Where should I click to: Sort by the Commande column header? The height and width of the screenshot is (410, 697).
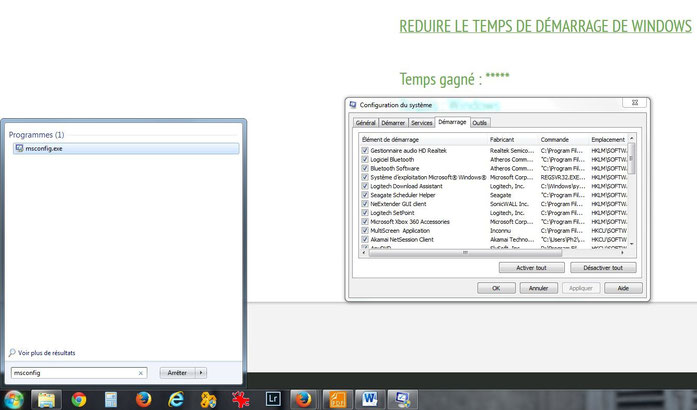(564, 139)
